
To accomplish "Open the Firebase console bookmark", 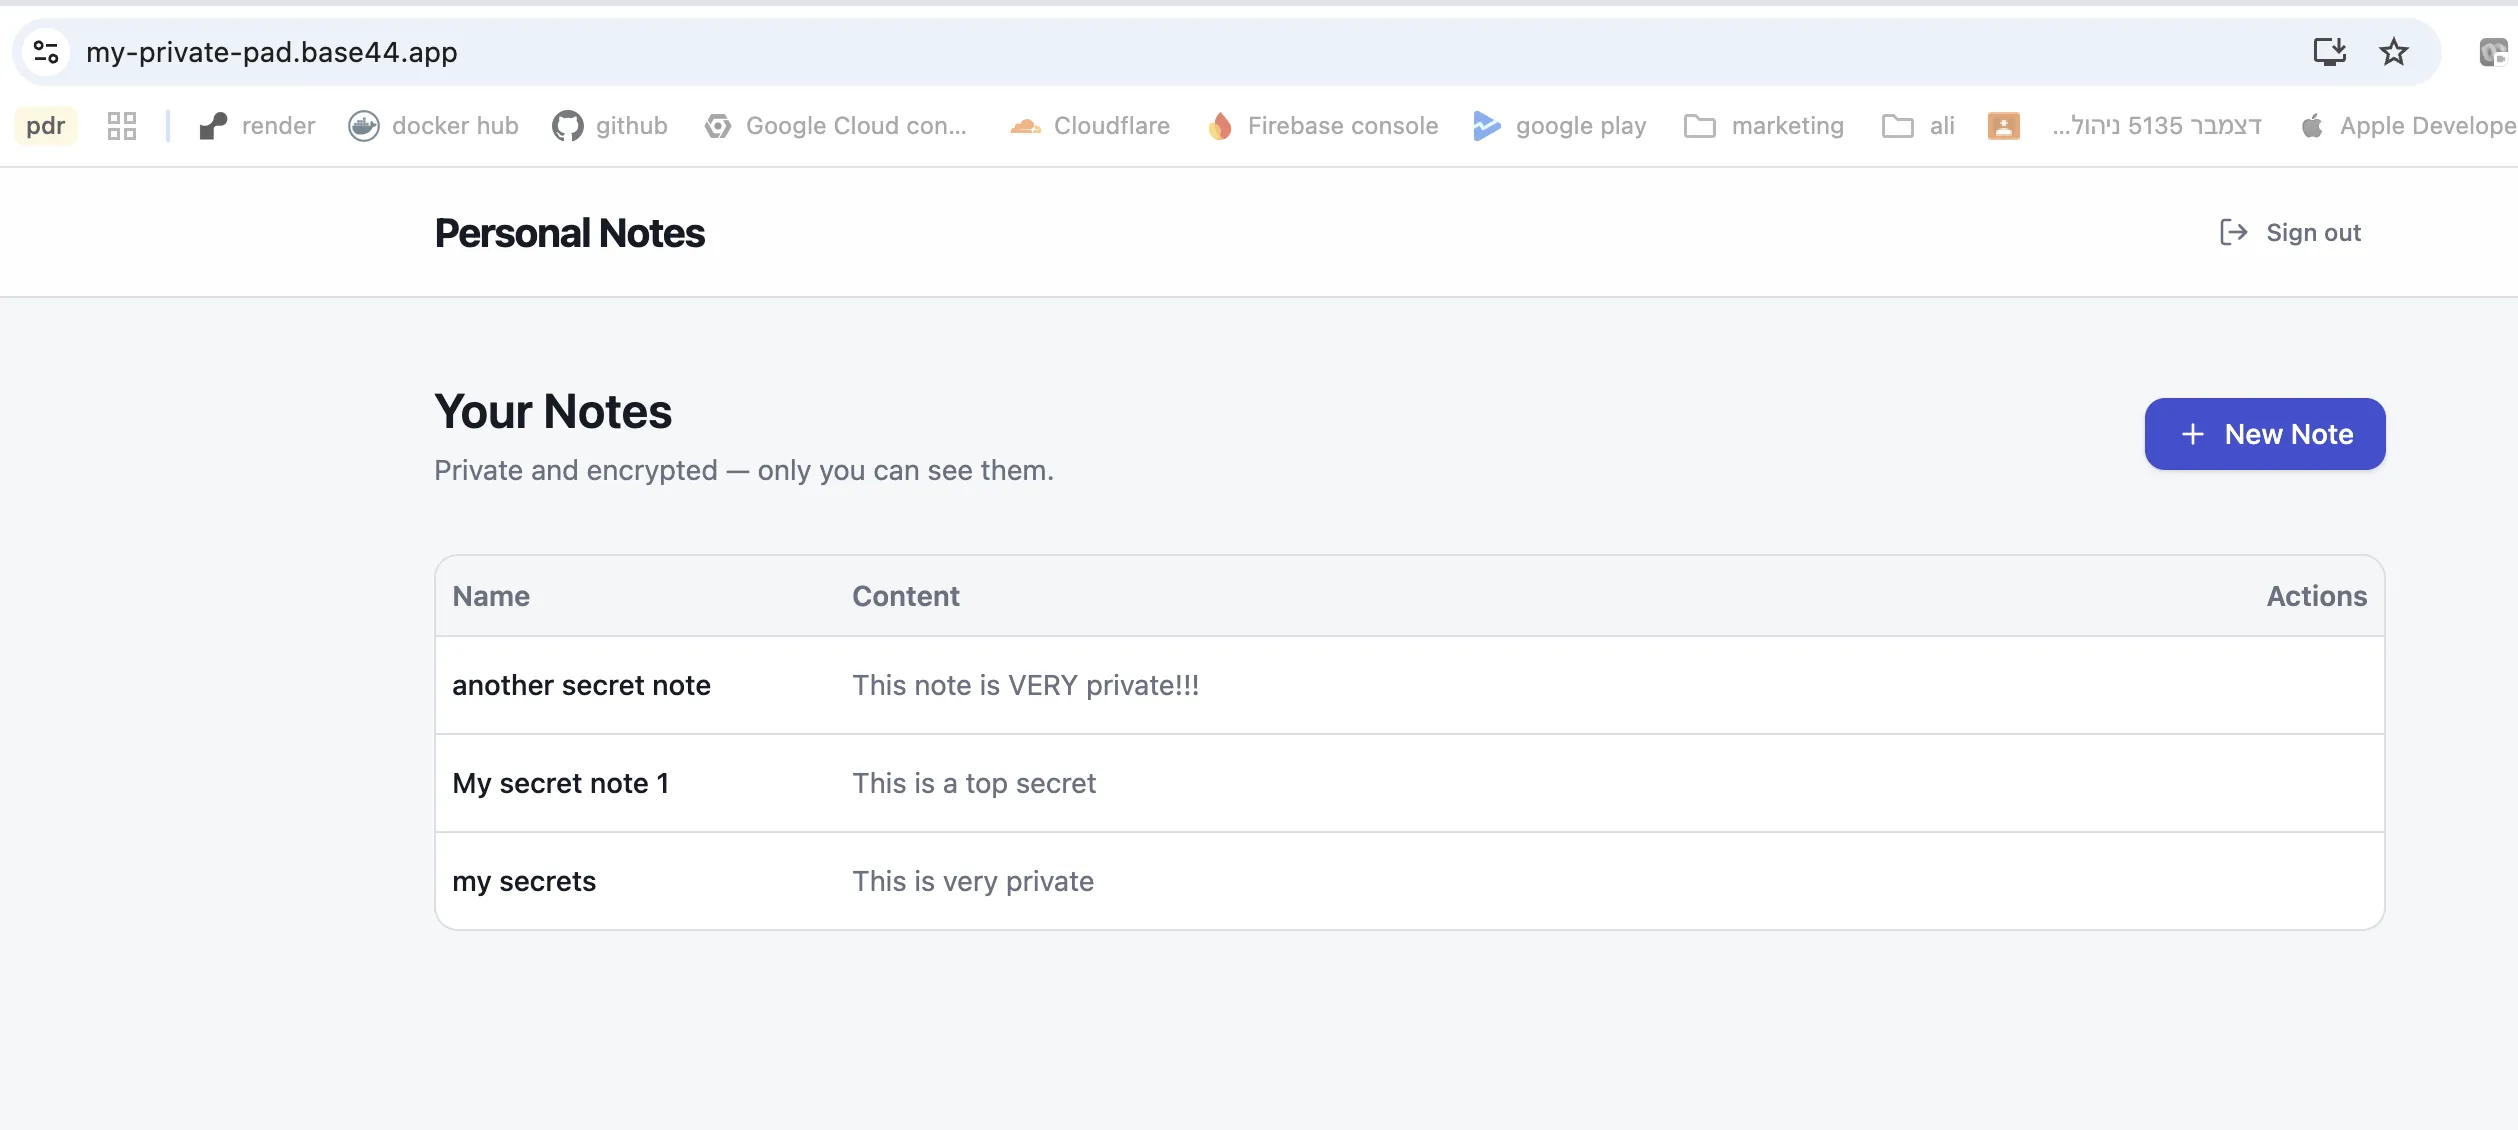I will [1322, 126].
